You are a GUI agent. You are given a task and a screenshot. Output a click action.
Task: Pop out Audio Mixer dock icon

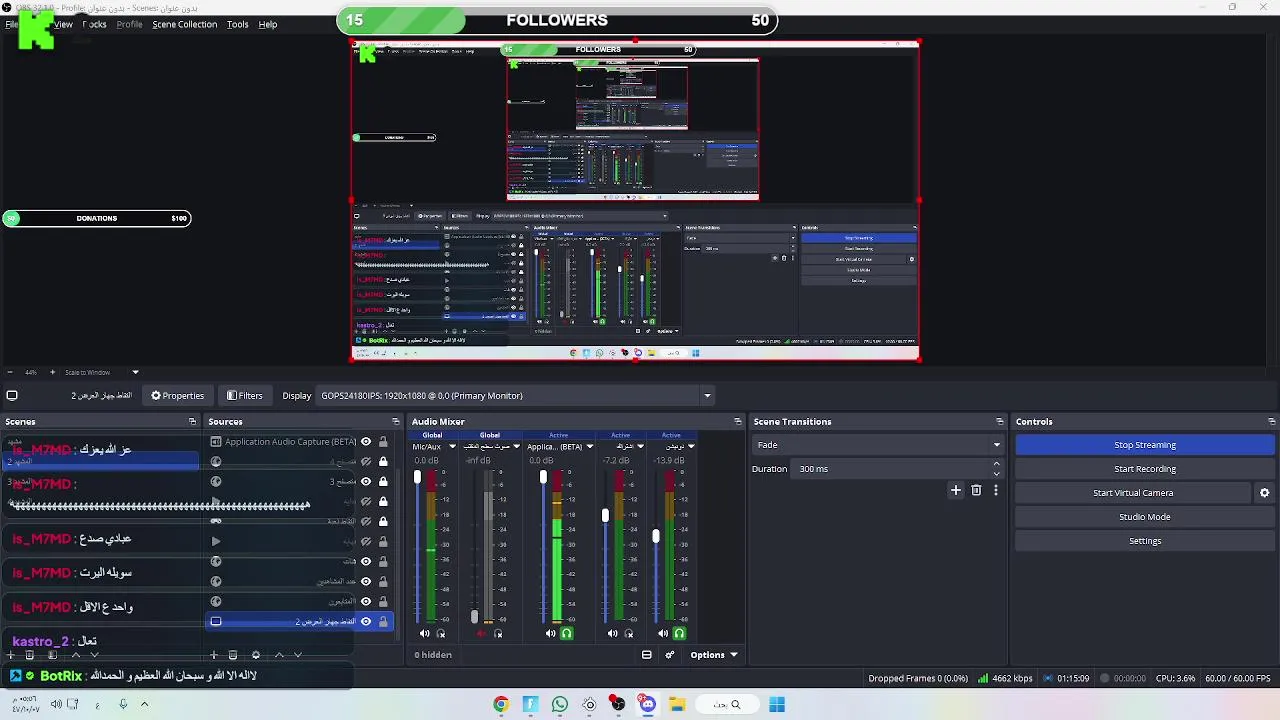[x=737, y=421]
